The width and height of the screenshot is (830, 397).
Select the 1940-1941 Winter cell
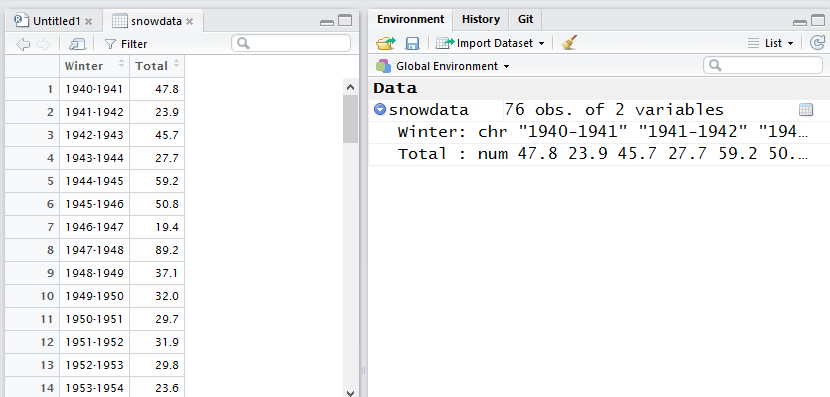pos(94,89)
